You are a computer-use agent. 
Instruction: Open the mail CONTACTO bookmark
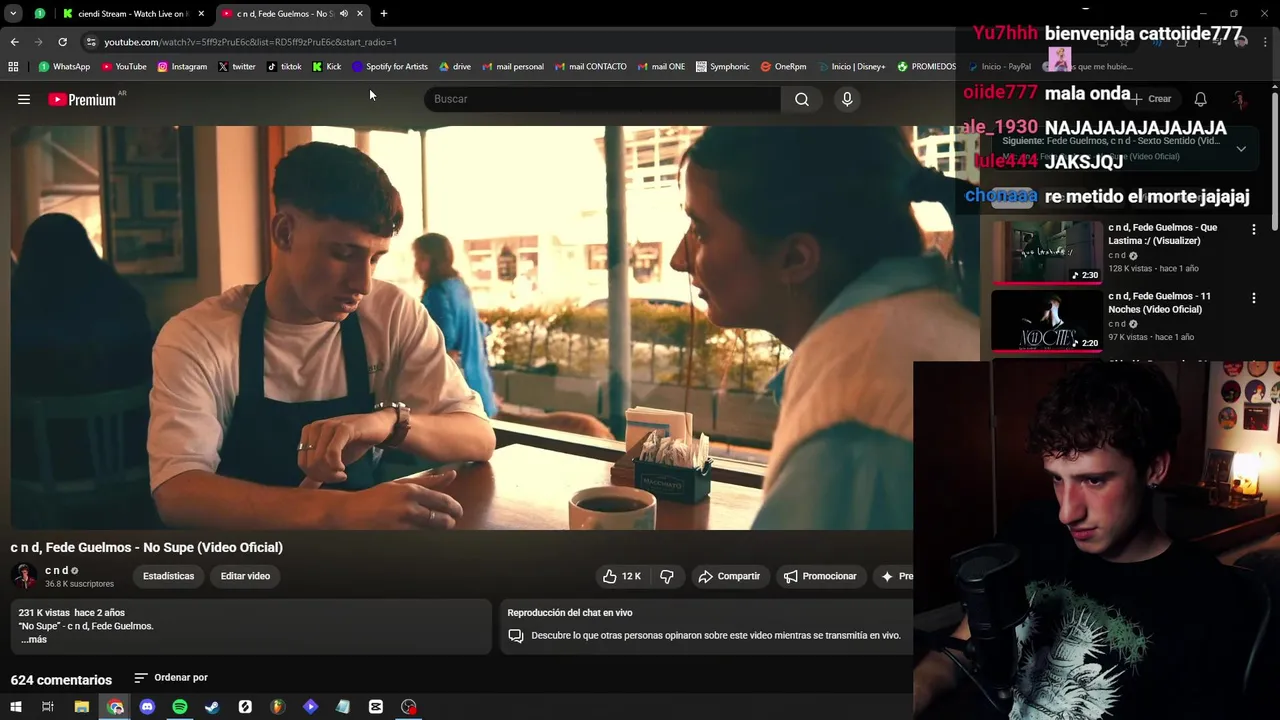click(x=590, y=67)
